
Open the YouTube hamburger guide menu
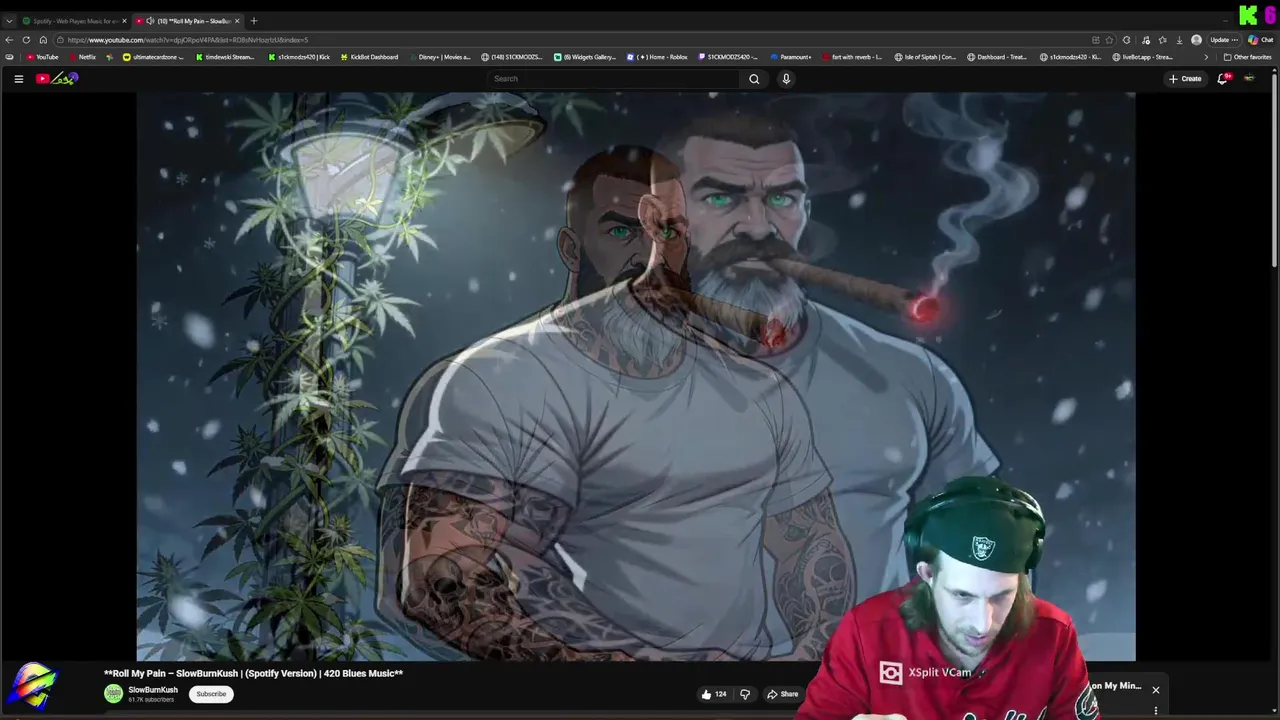tap(18, 79)
